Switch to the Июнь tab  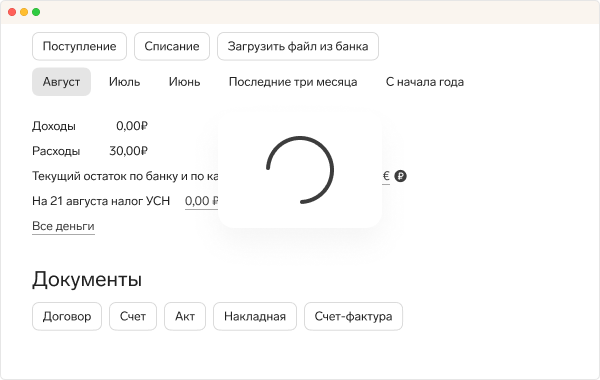[x=184, y=82]
